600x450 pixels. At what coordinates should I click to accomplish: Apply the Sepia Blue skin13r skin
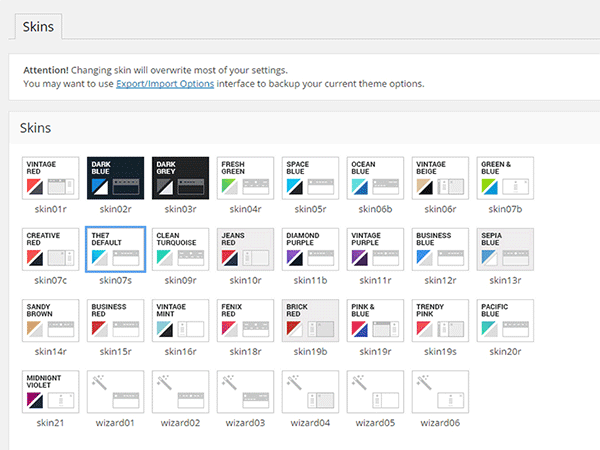(505, 249)
